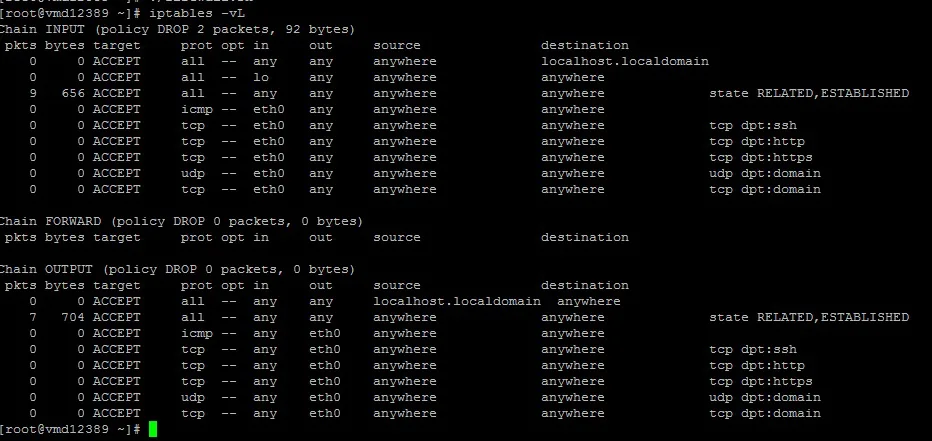The image size is (932, 441).
Task: Click "state RELATED,ESTABLISHED" in the INPUT chain
Action: 808,93
